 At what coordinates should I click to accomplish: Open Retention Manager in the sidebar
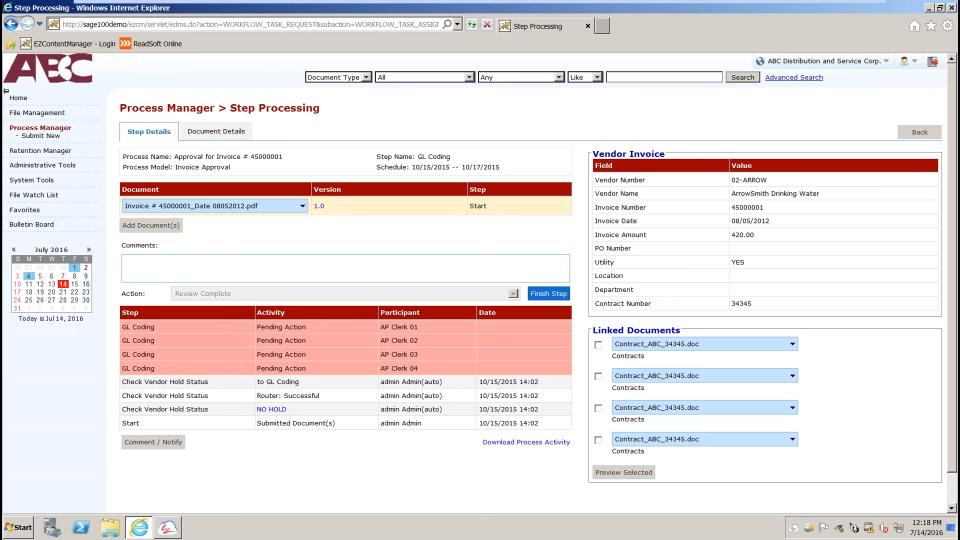tap(40, 151)
